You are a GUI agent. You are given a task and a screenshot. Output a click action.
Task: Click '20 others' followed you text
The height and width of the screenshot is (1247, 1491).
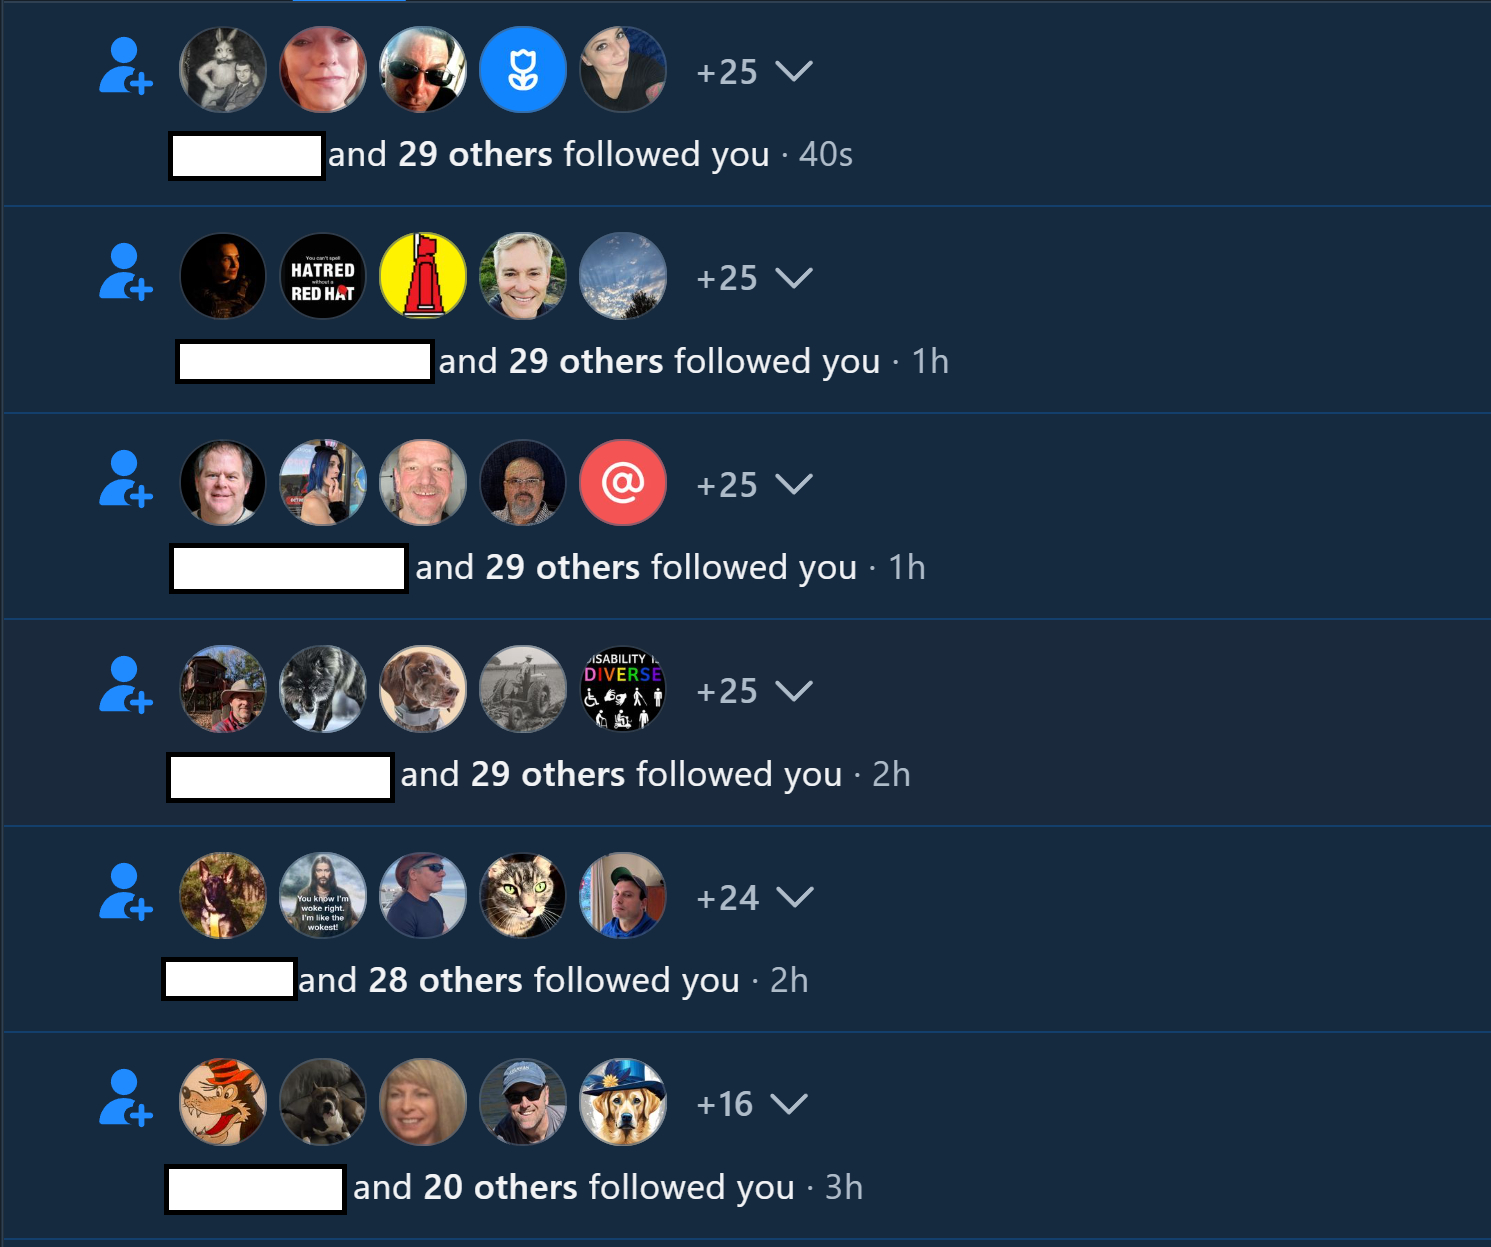(500, 1187)
